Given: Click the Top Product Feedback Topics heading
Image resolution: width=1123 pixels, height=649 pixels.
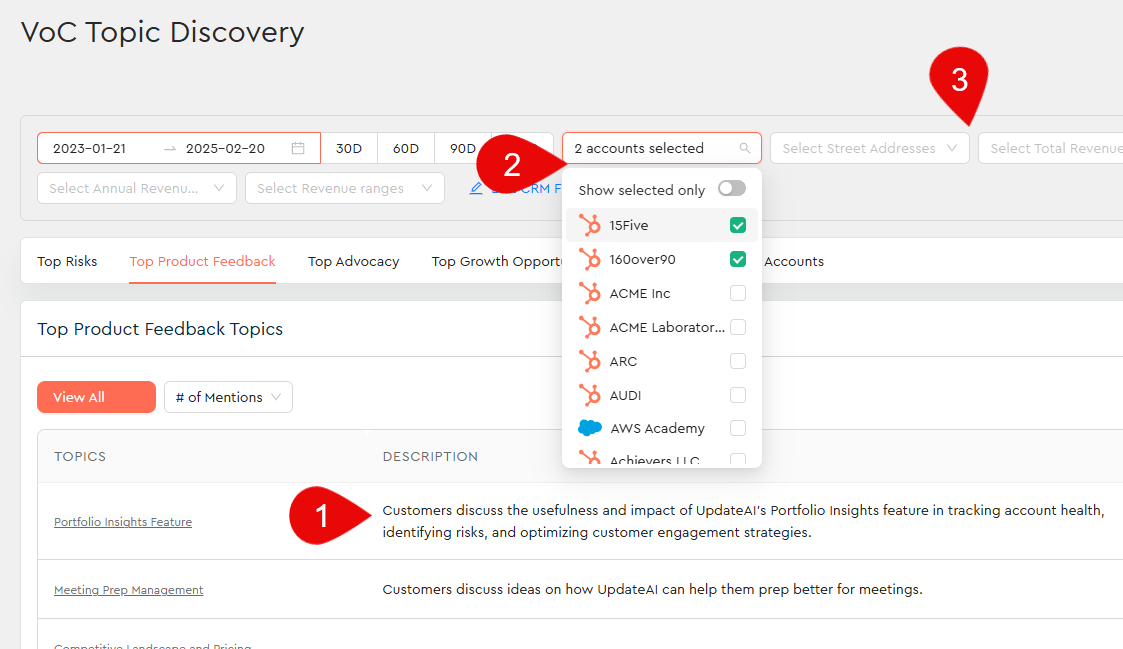Looking at the screenshot, I should [x=160, y=329].
